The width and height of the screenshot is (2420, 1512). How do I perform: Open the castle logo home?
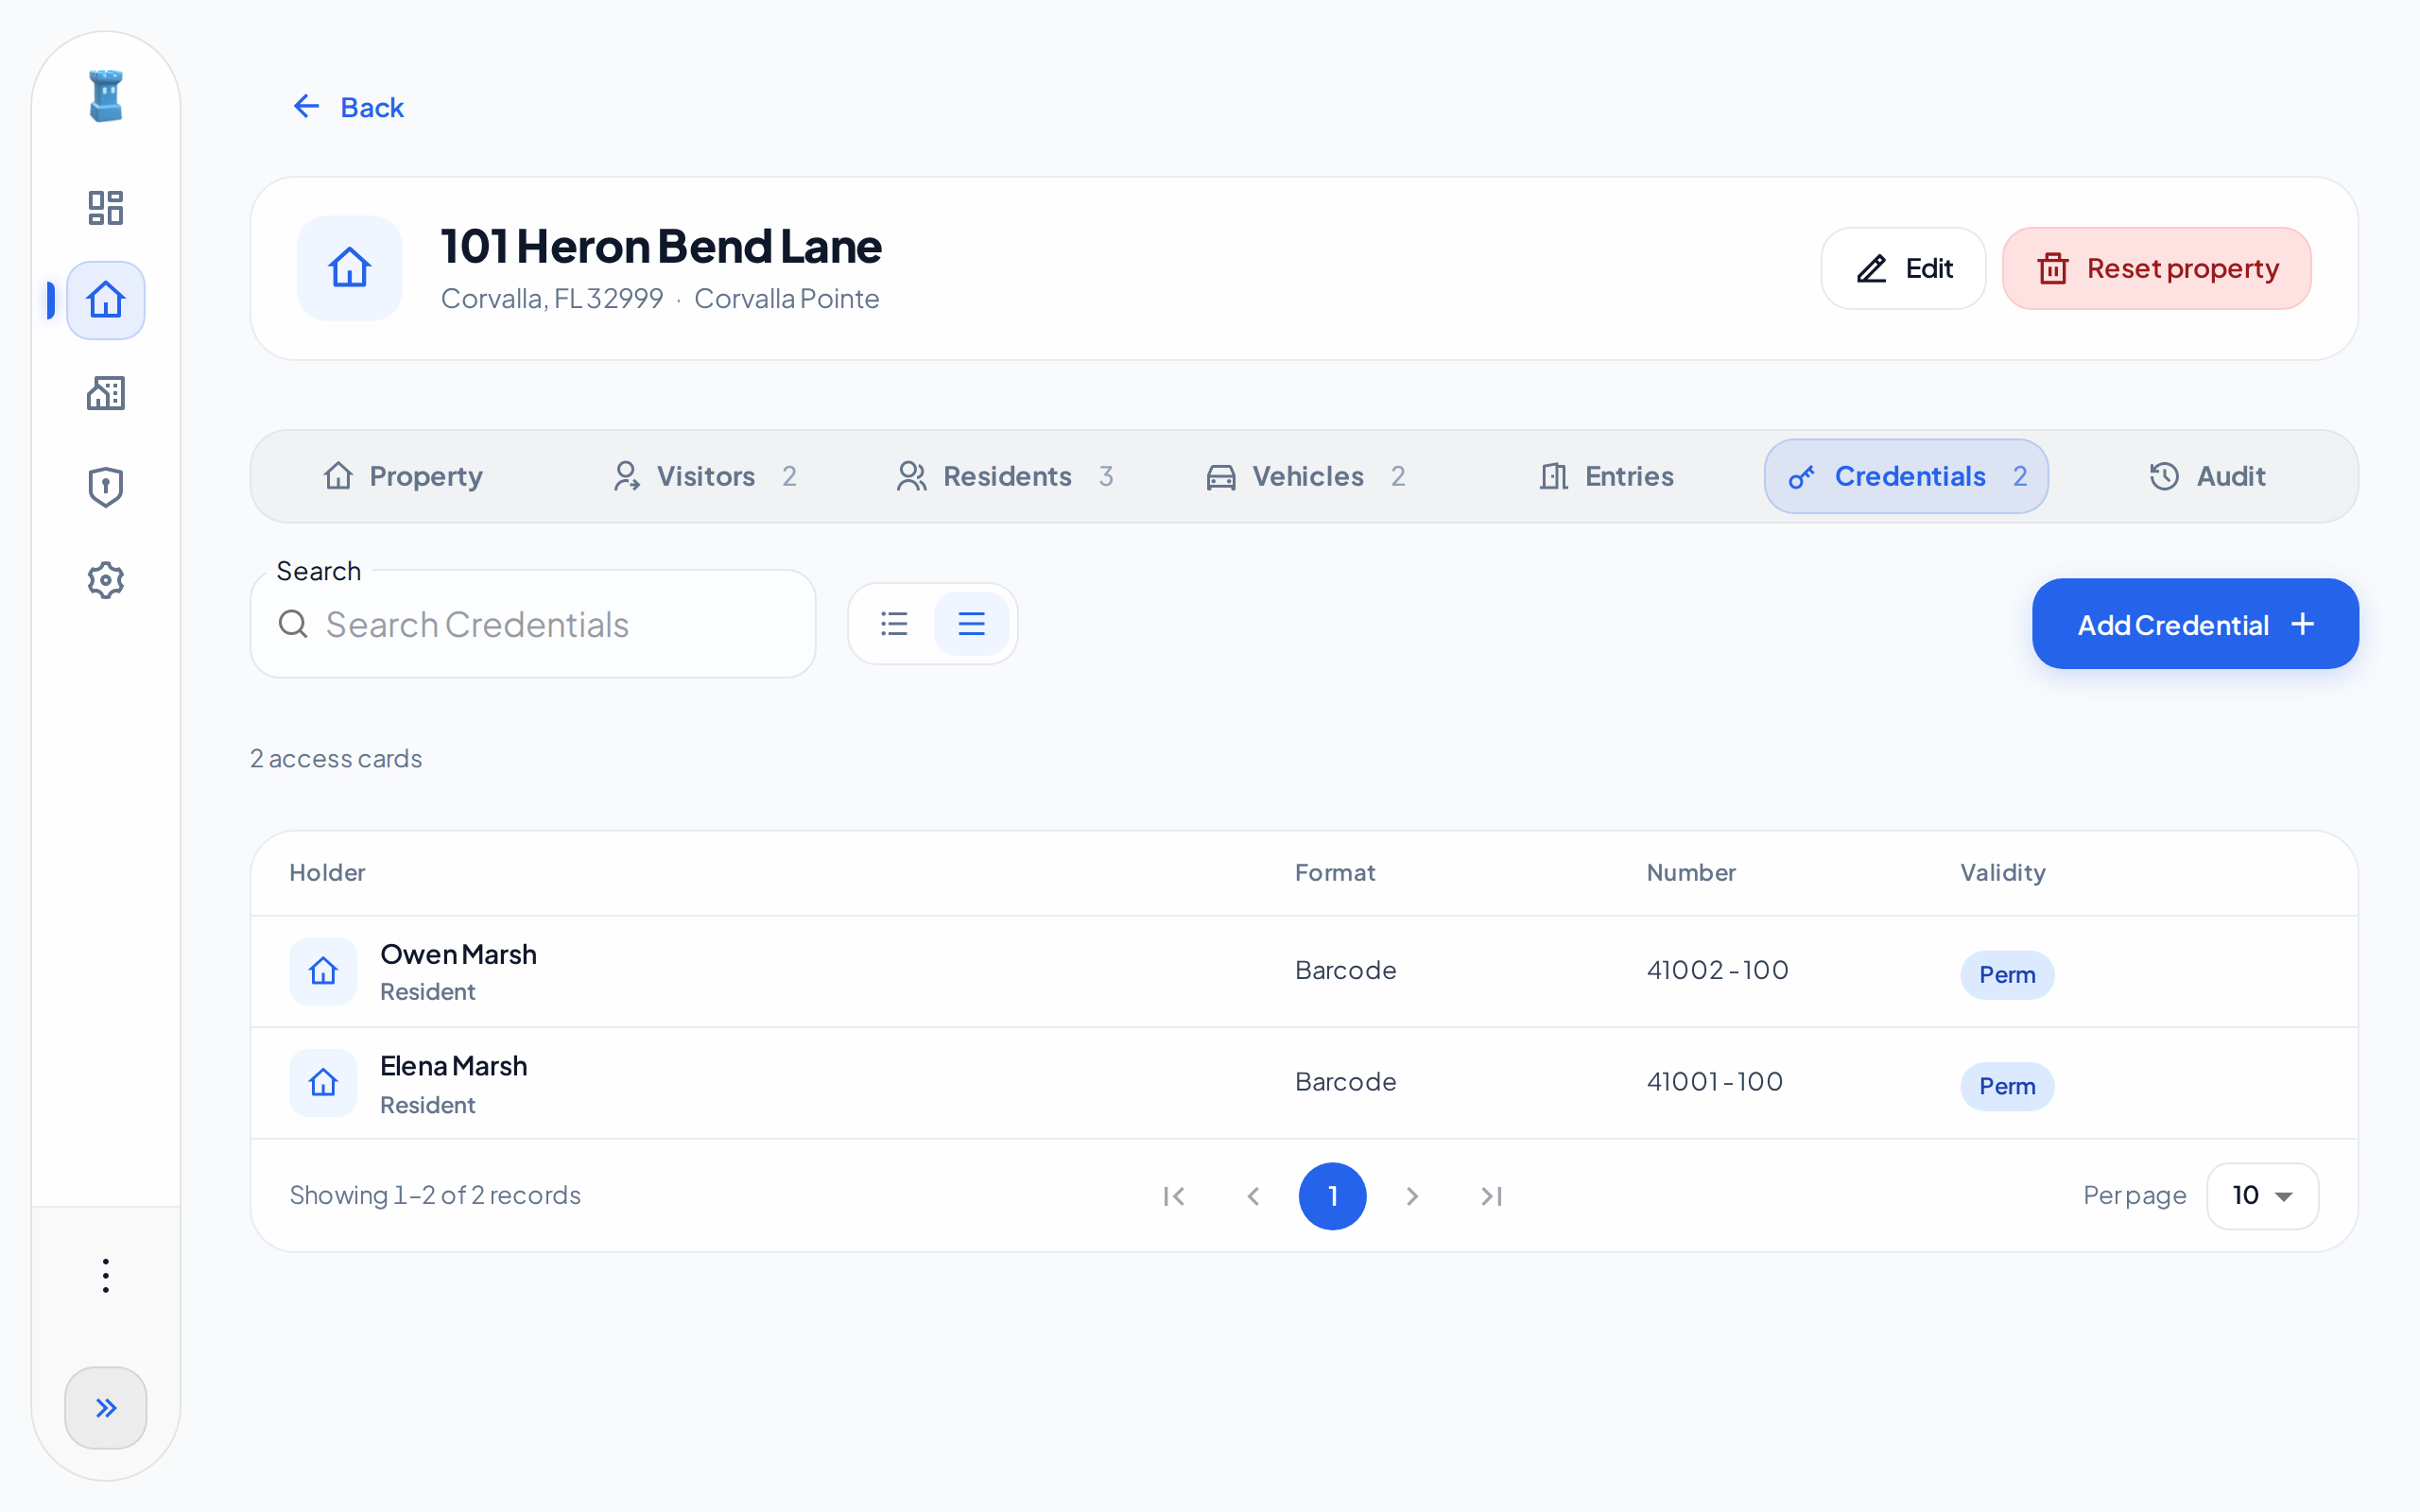105,96
